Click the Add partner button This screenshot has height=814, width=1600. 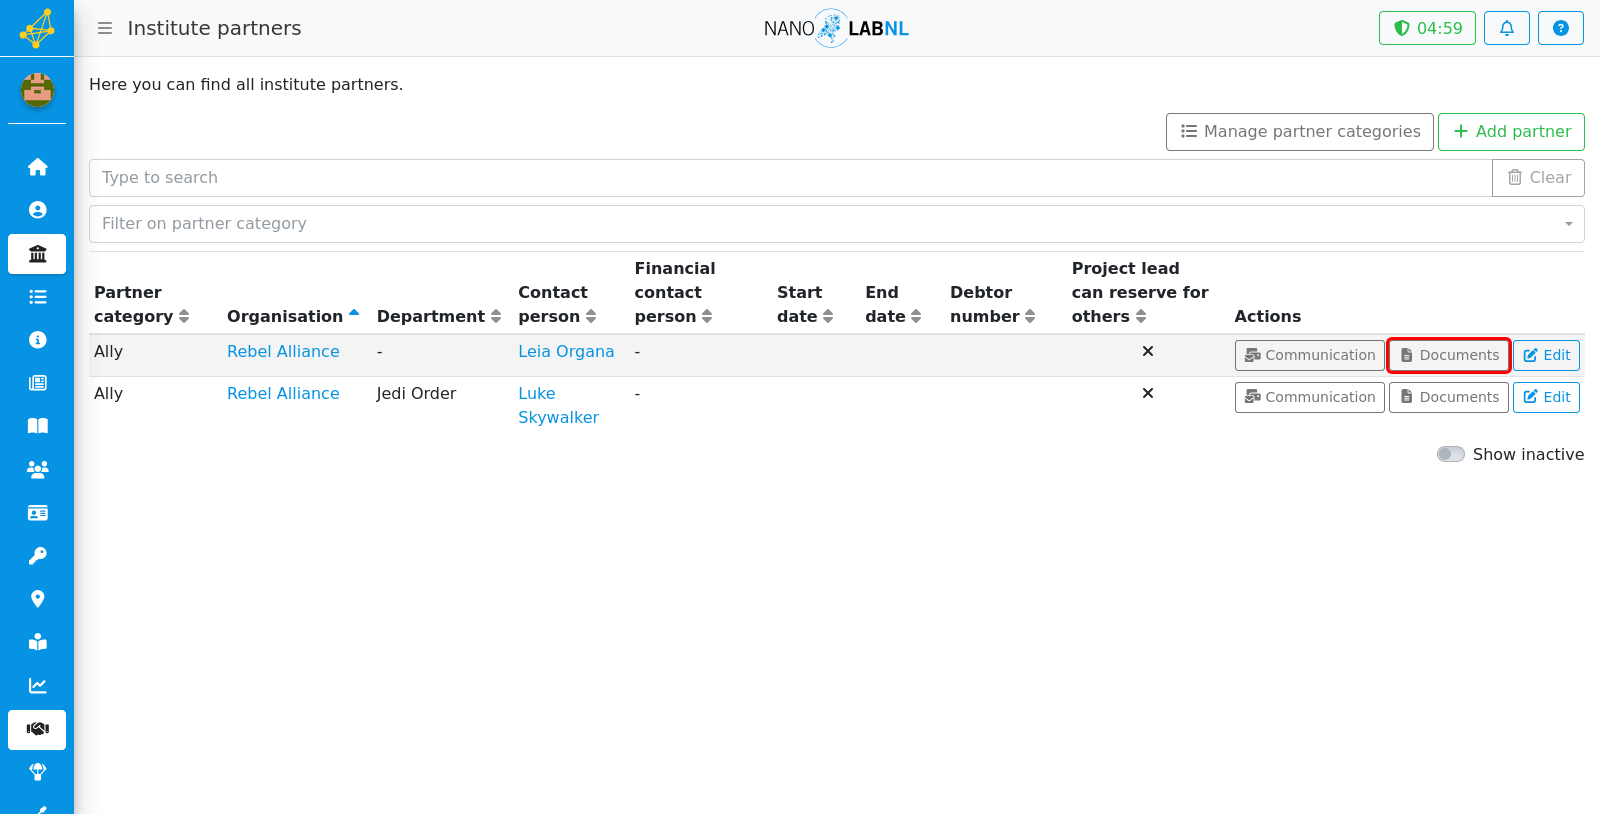coord(1511,132)
